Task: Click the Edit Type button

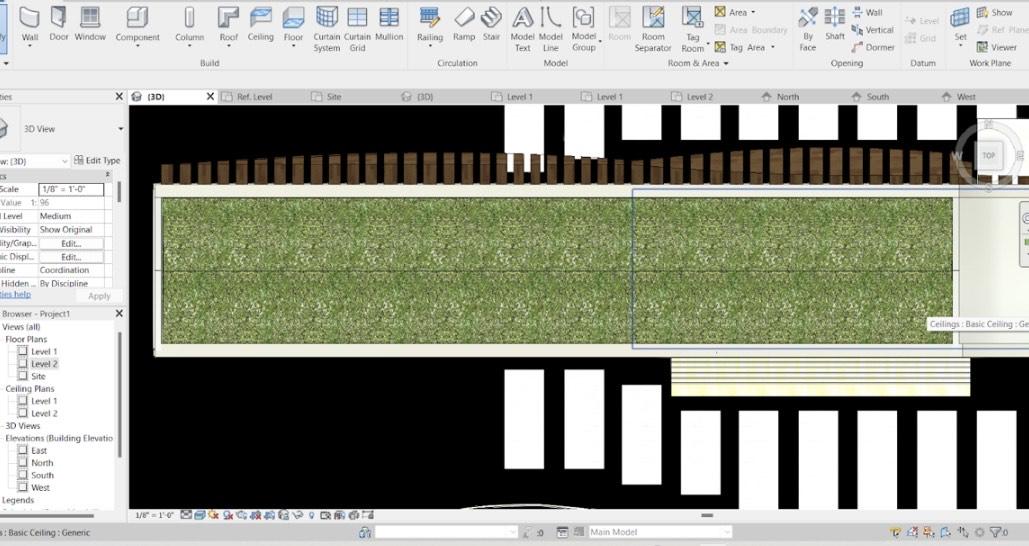Action: [97, 160]
